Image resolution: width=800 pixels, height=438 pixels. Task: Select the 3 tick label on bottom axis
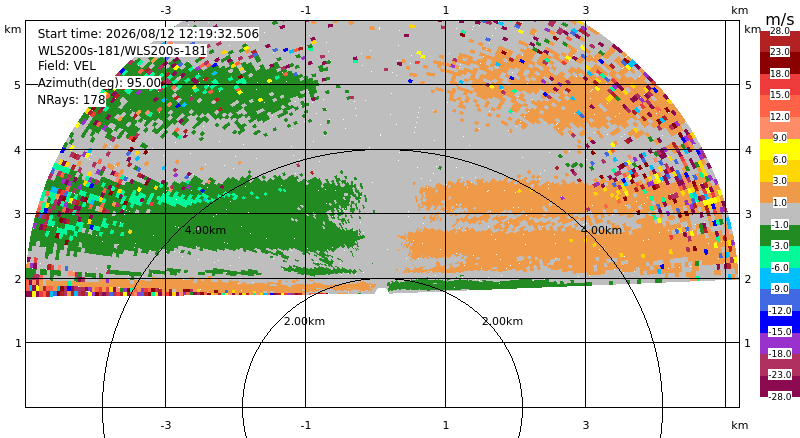click(x=586, y=425)
